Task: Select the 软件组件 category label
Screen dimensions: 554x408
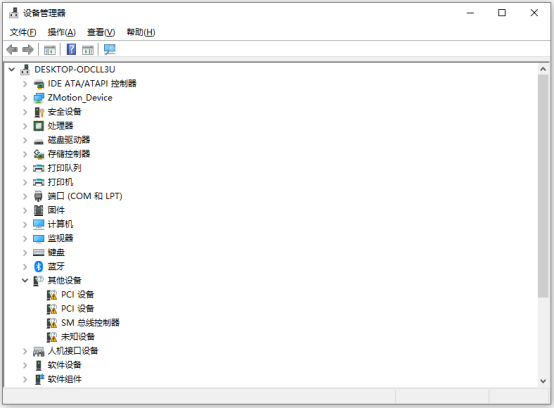Action: [x=64, y=379]
